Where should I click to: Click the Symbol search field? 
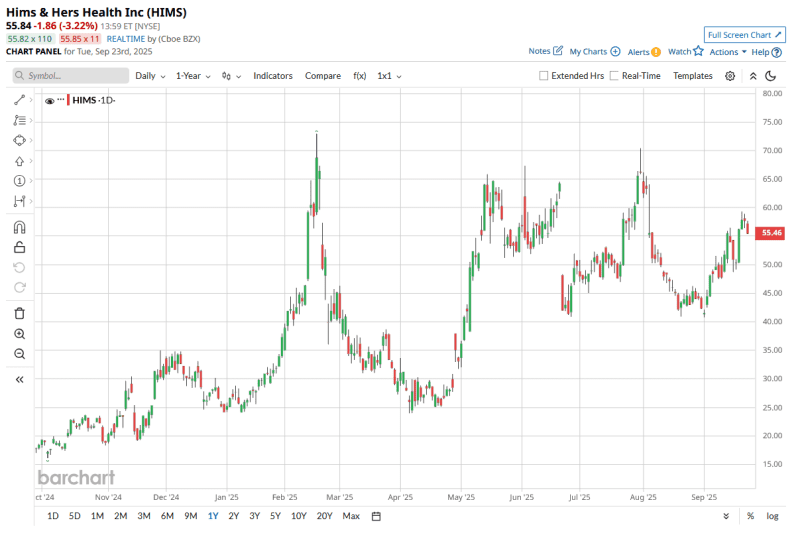tap(70, 76)
